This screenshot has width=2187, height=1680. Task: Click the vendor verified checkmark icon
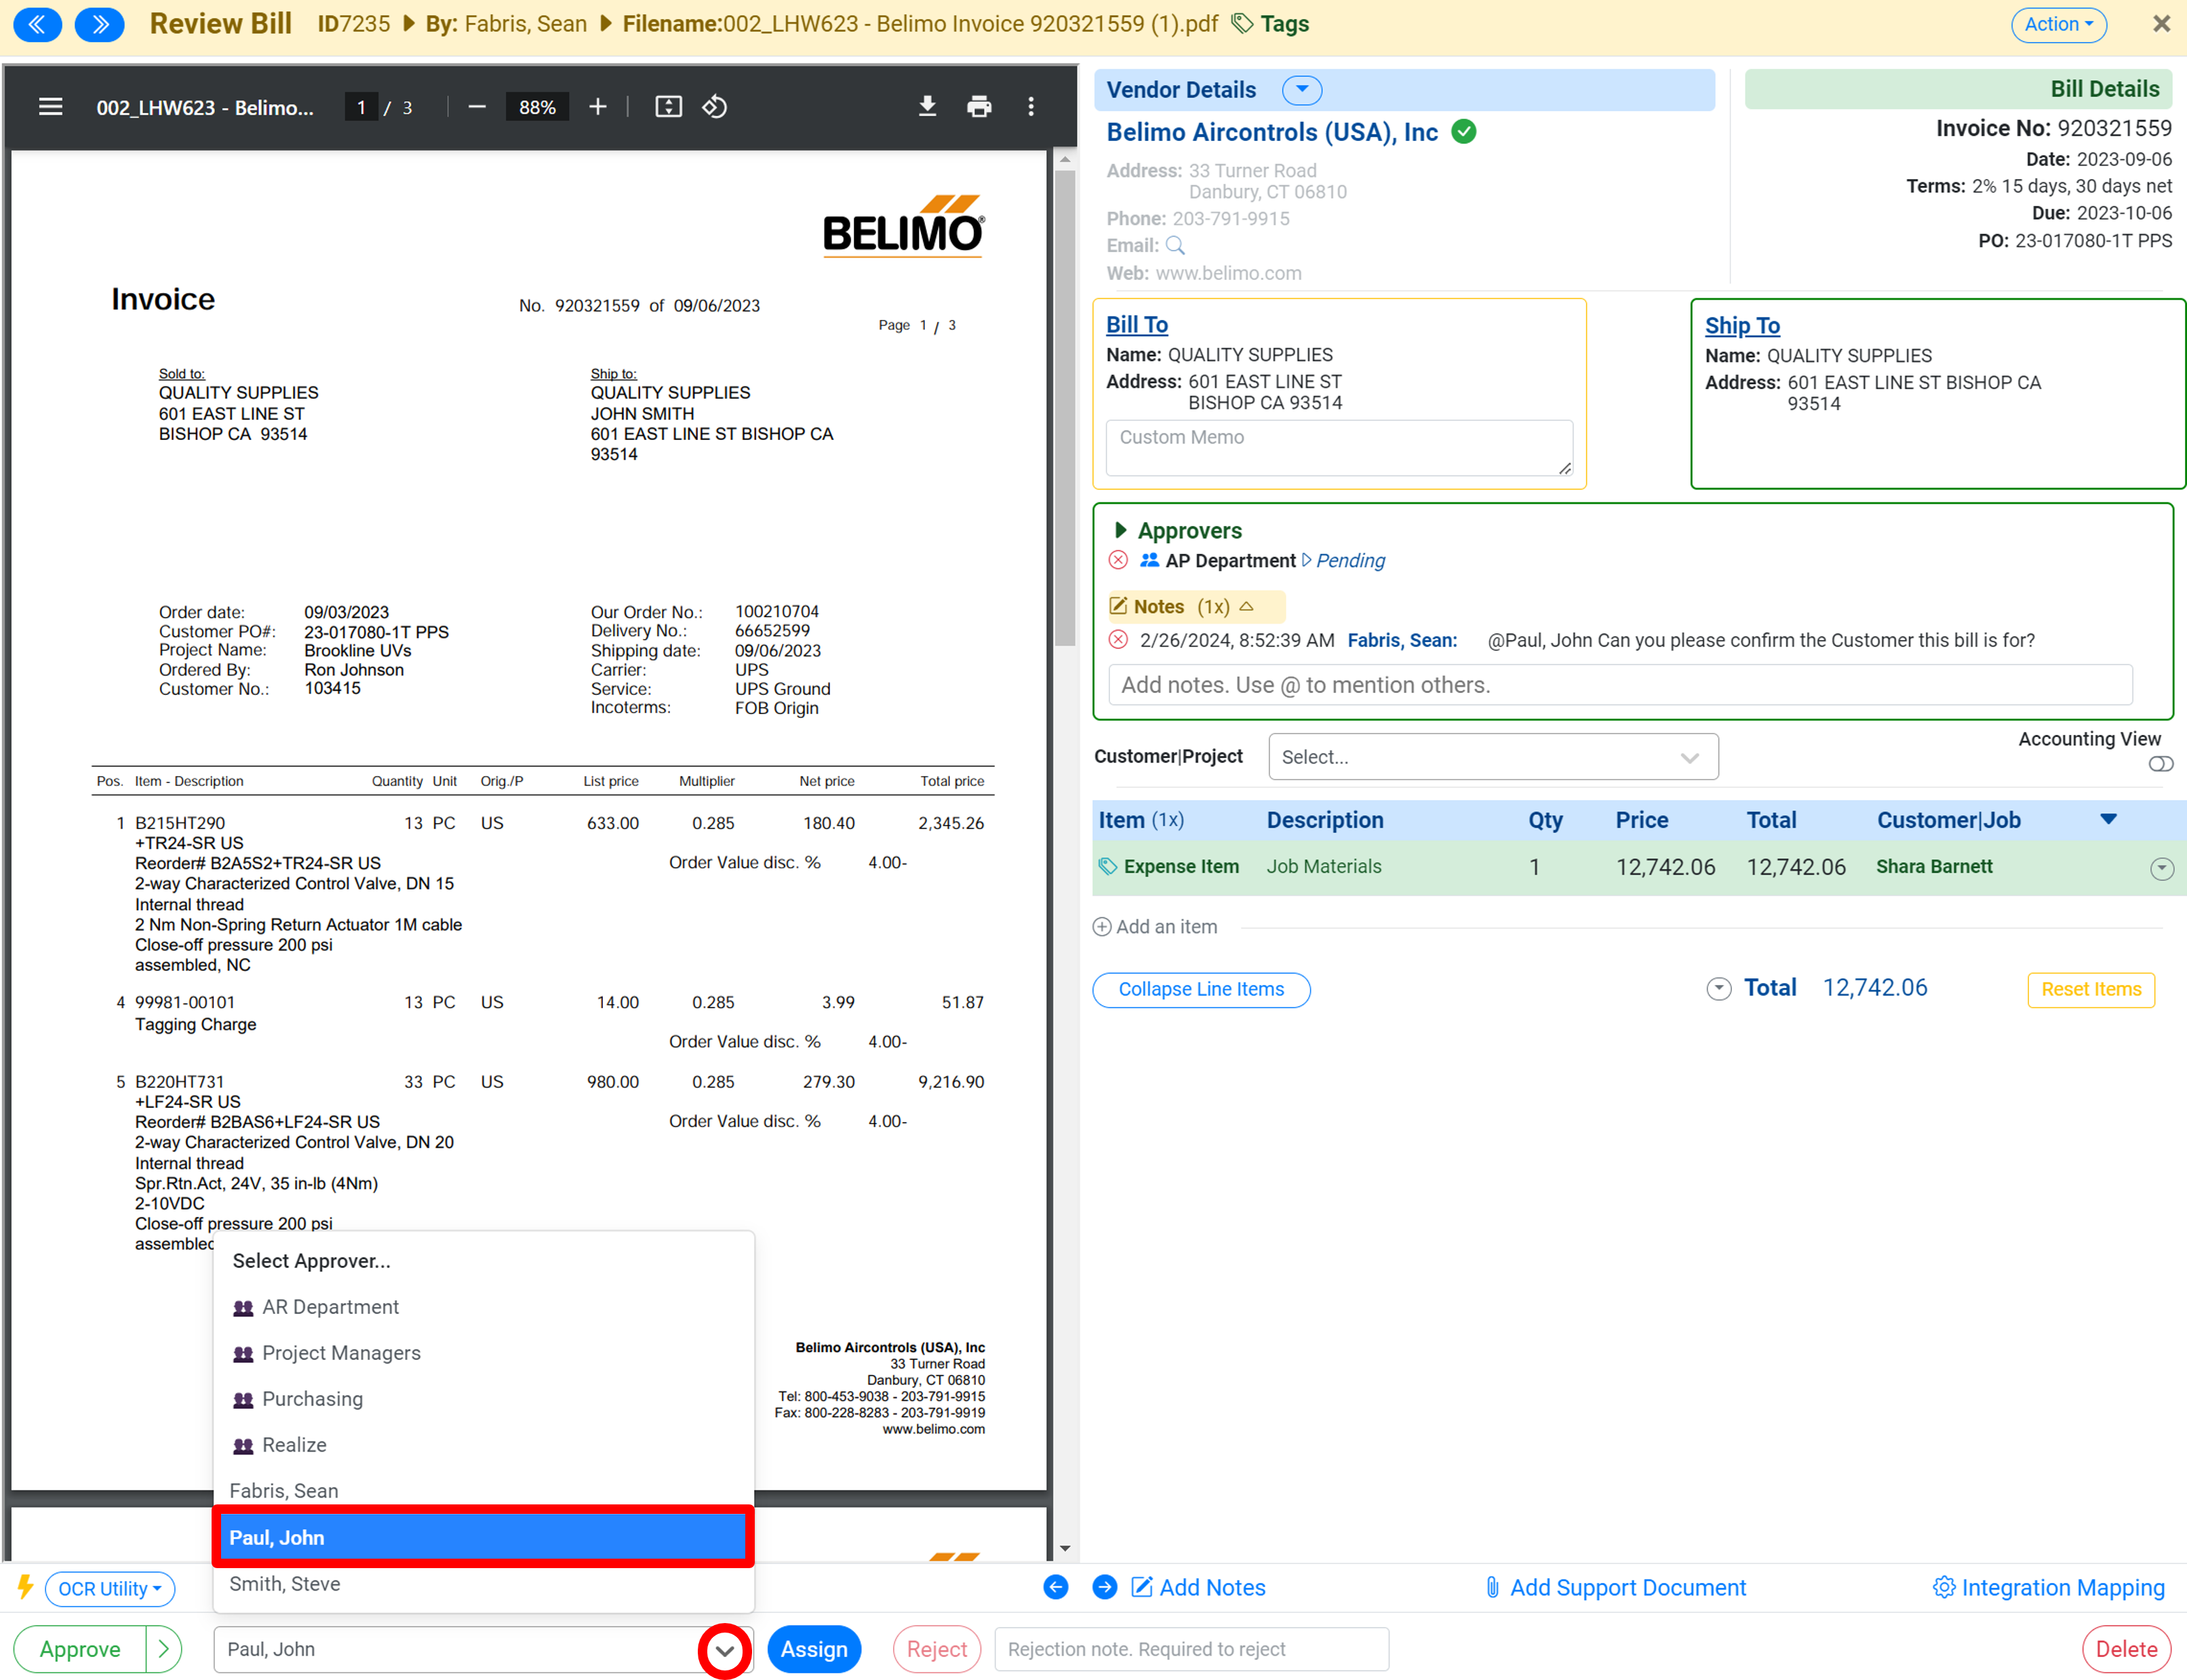(x=1464, y=132)
